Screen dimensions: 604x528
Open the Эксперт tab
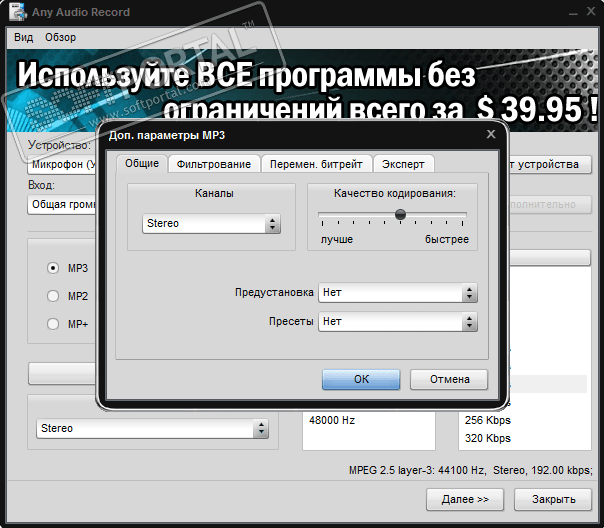pos(403,164)
